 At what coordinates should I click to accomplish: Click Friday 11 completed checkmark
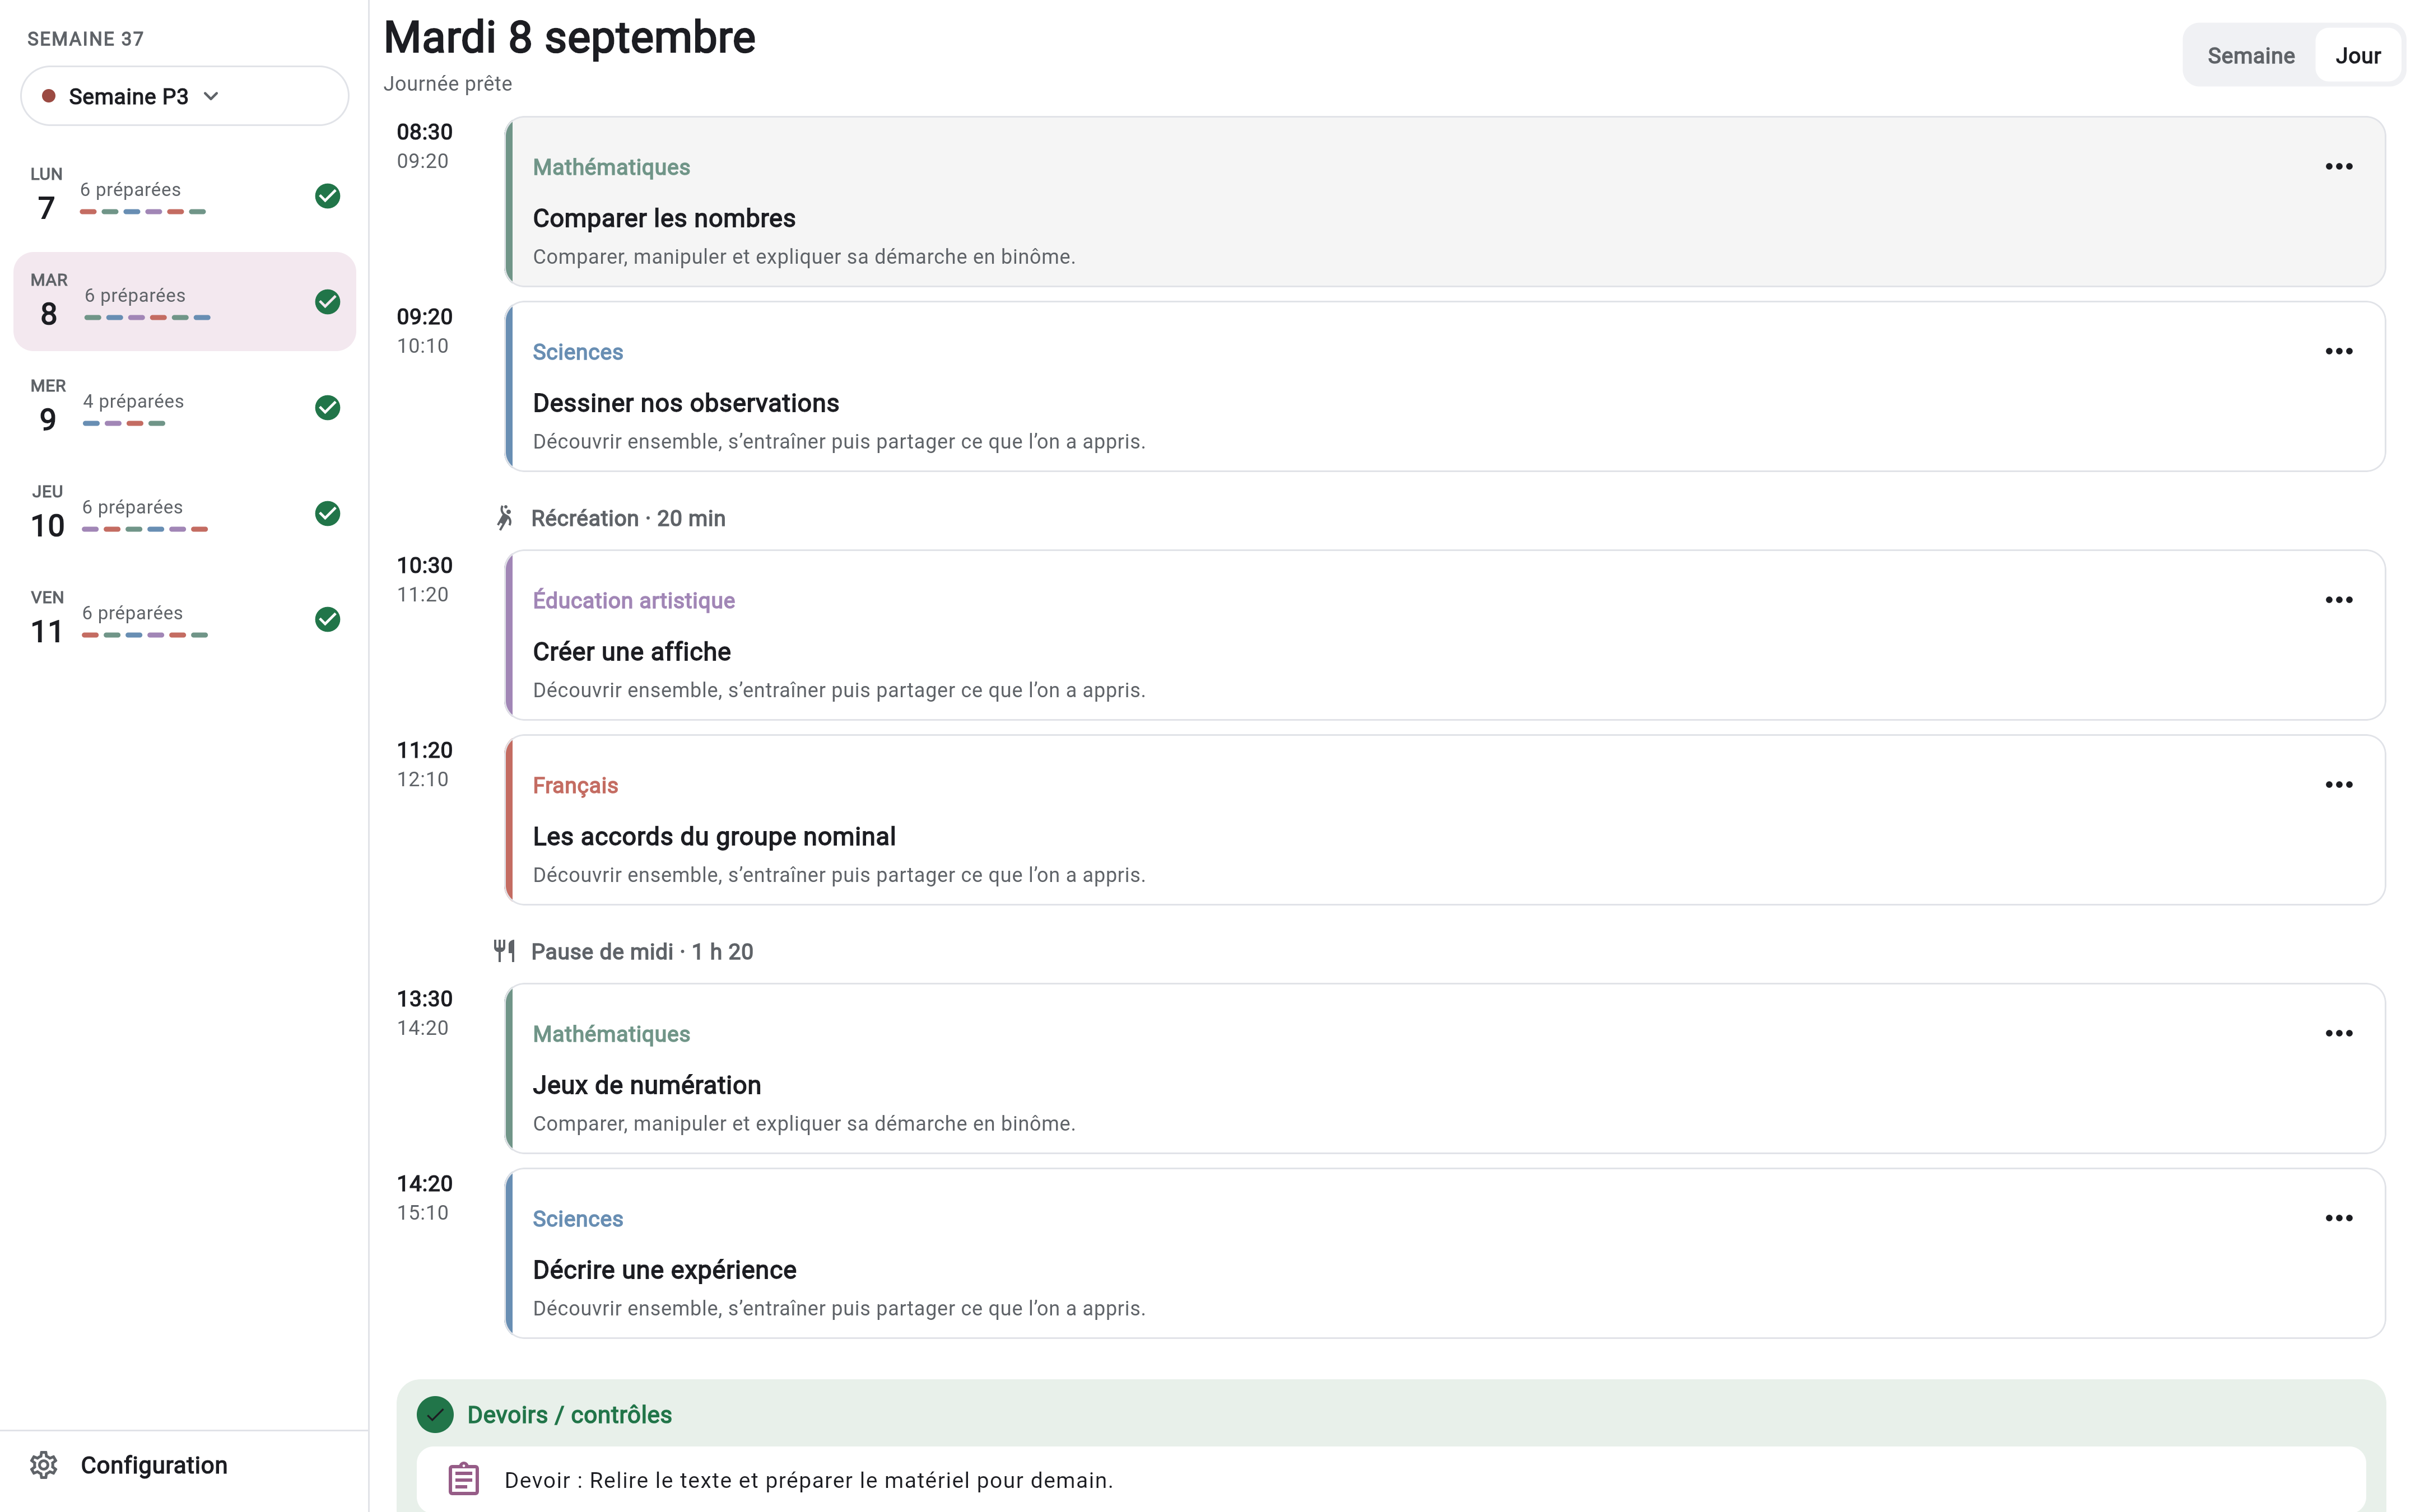pyautogui.click(x=327, y=620)
